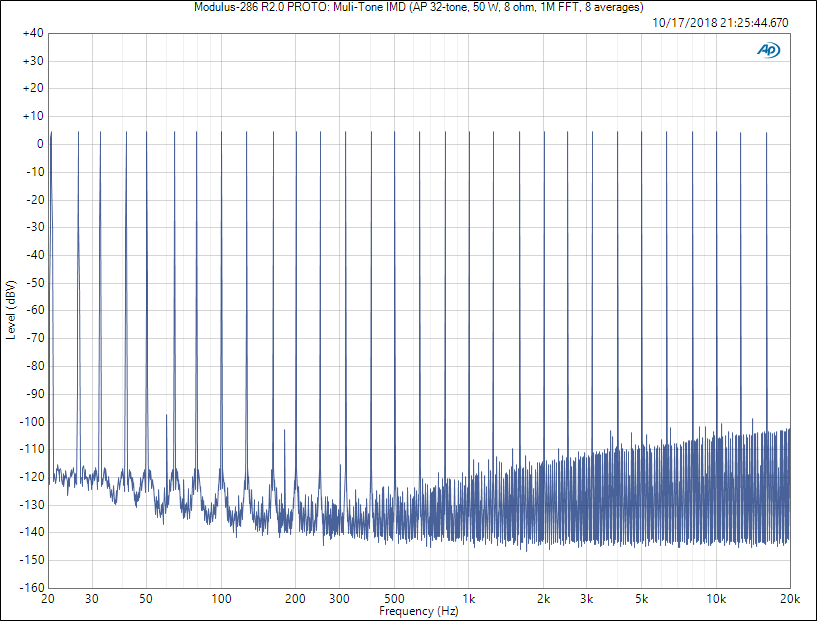Select the timestamp '10/17/2018 21:25:44.670'

[x=720, y=22]
